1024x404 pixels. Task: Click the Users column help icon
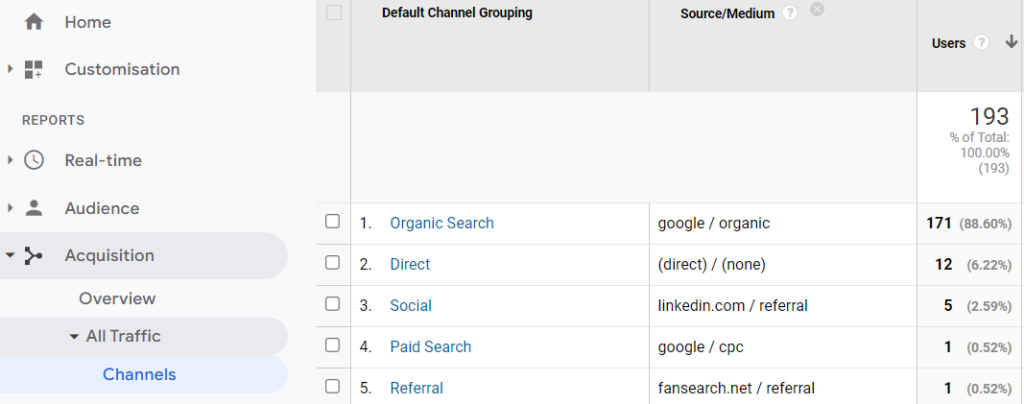click(x=982, y=43)
